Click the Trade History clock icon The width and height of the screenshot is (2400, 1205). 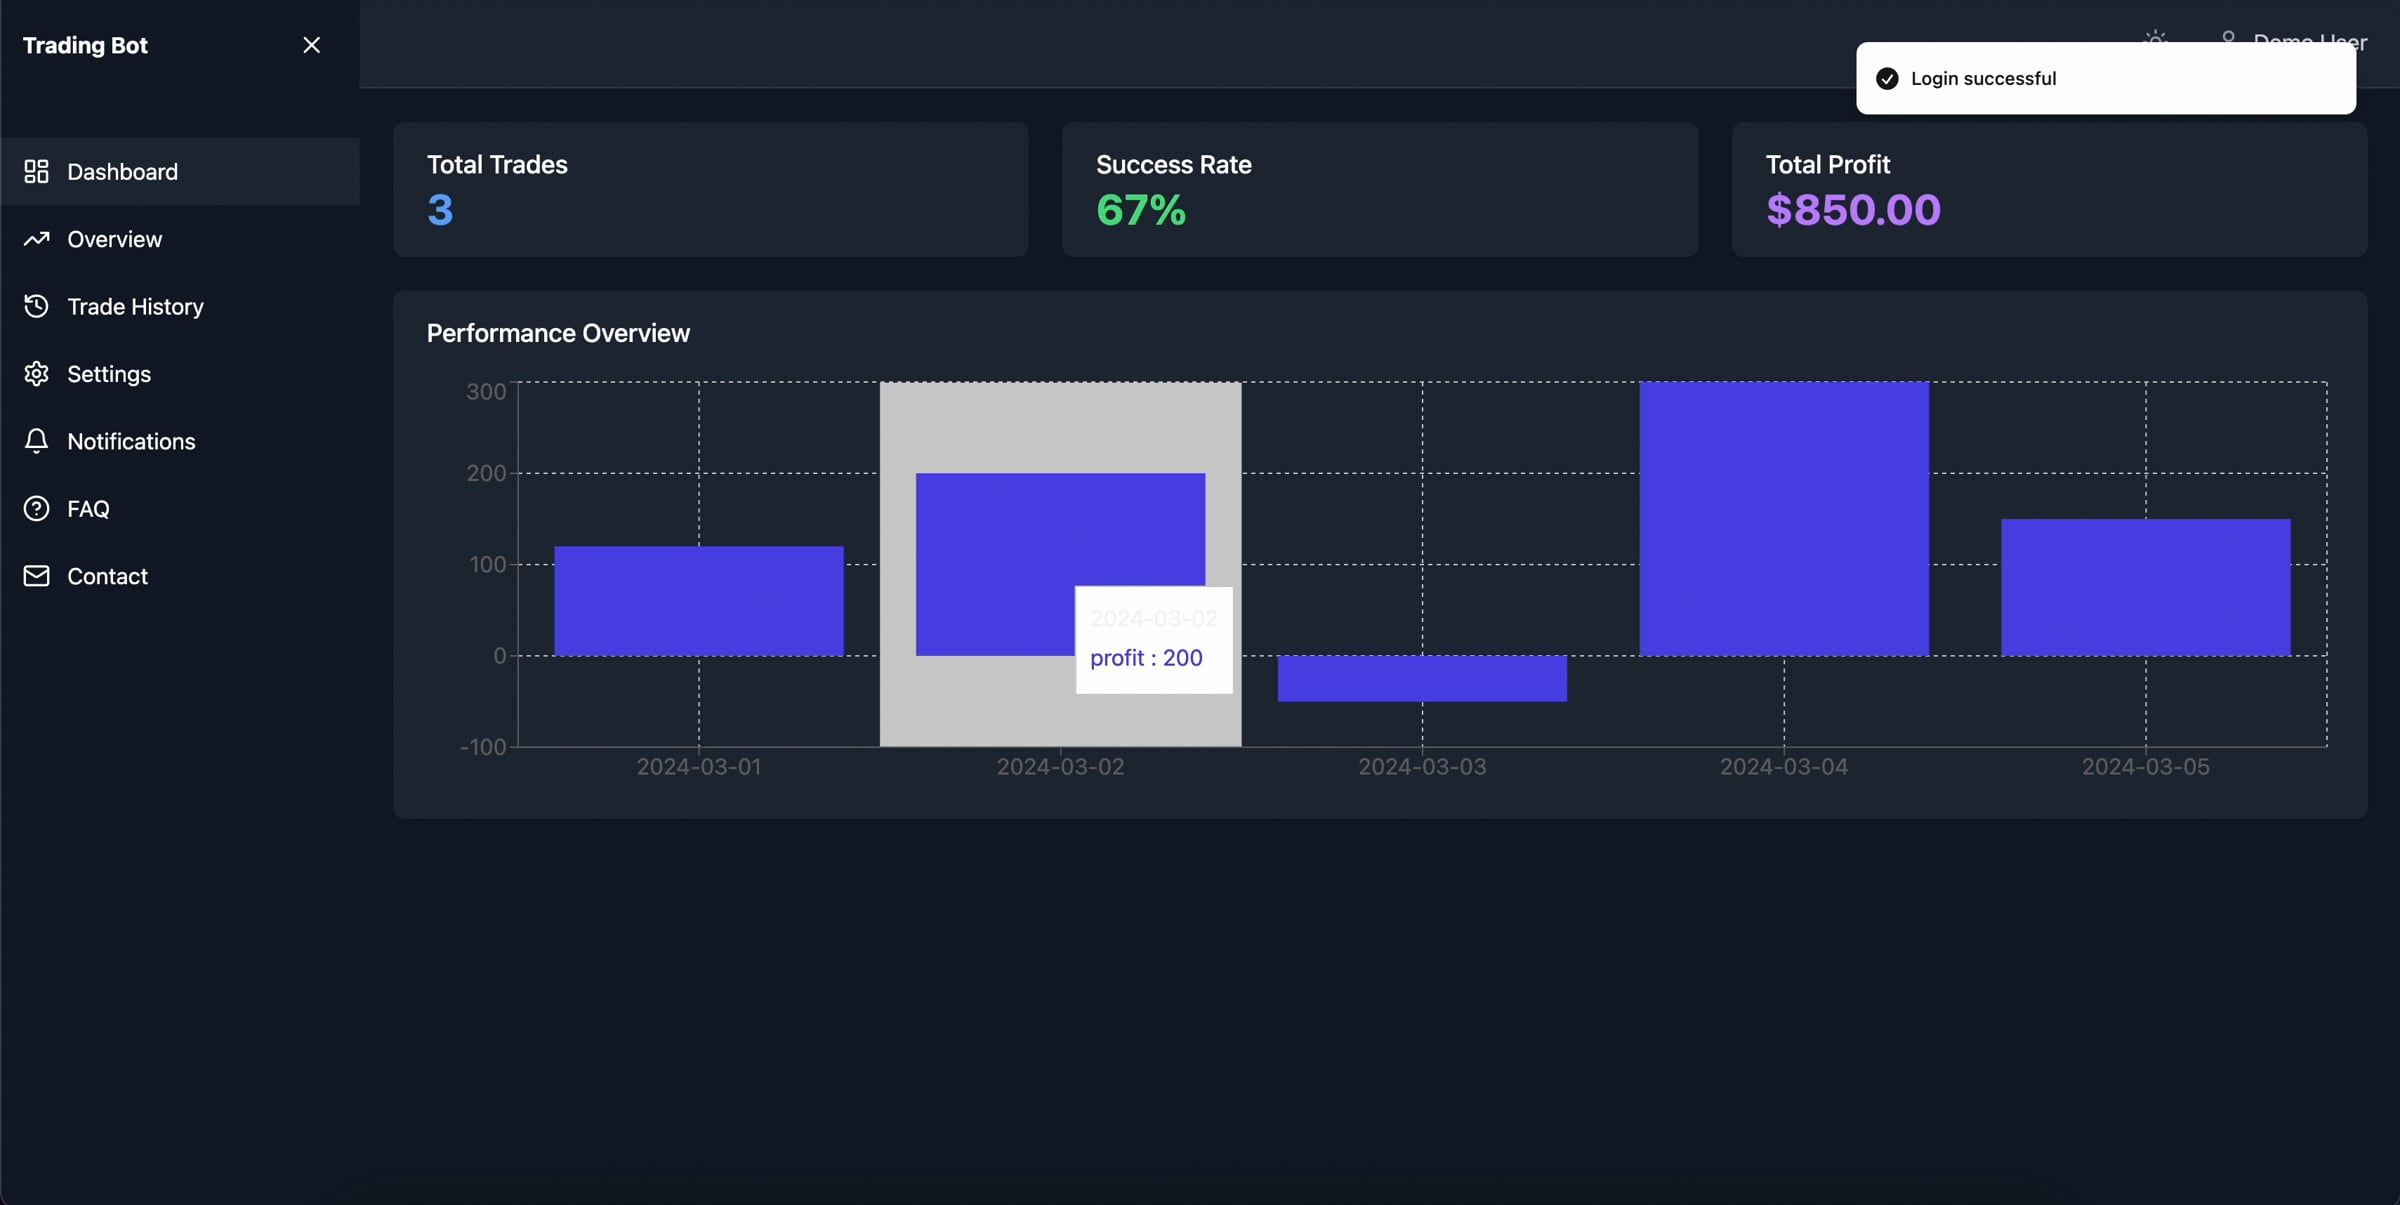click(36, 306)
